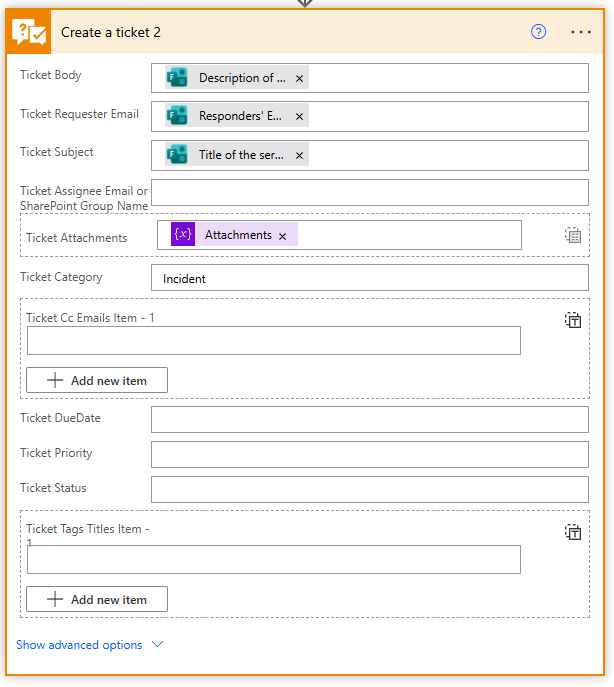This screenshot has height=687, width=614.
Task: Click the Ticket Category field showing Incident
Action: [x=369, y=278]
